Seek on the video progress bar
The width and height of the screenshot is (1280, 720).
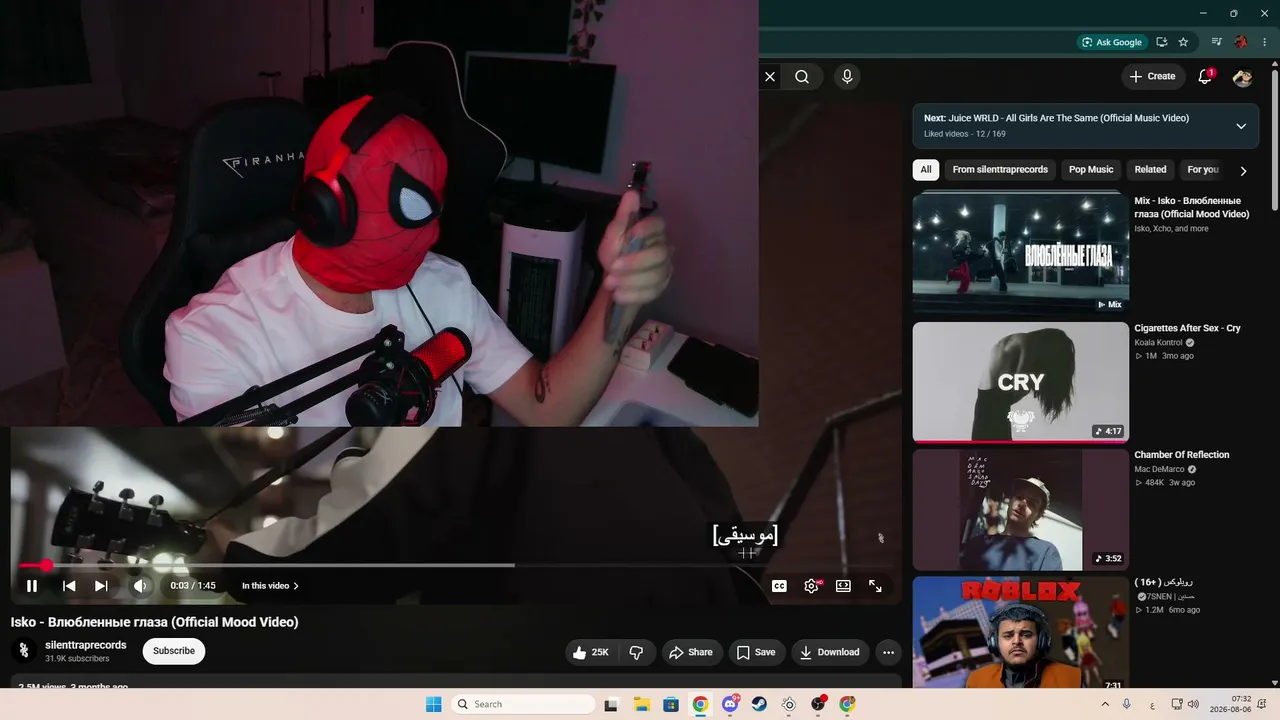tap(455, 566)
